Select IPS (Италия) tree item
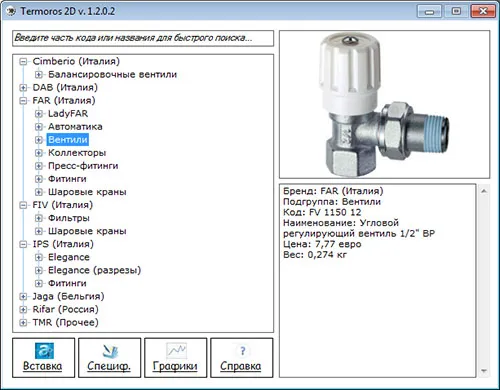Image resolution: width=500 pixels, height=390 pixels. pyautogui.click(x=63, y=244)
